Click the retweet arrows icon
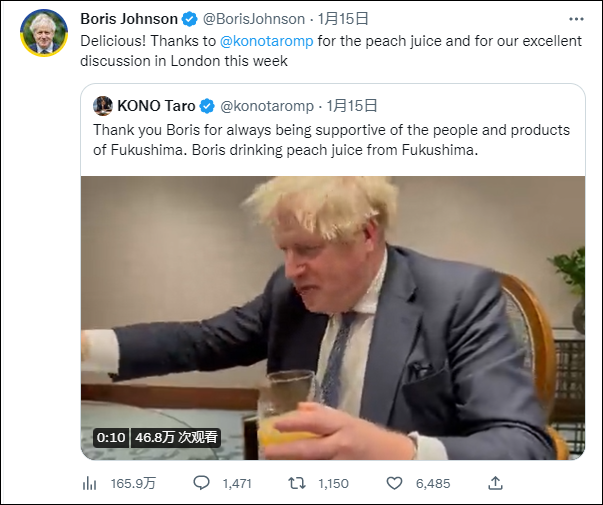 (297, 483)
